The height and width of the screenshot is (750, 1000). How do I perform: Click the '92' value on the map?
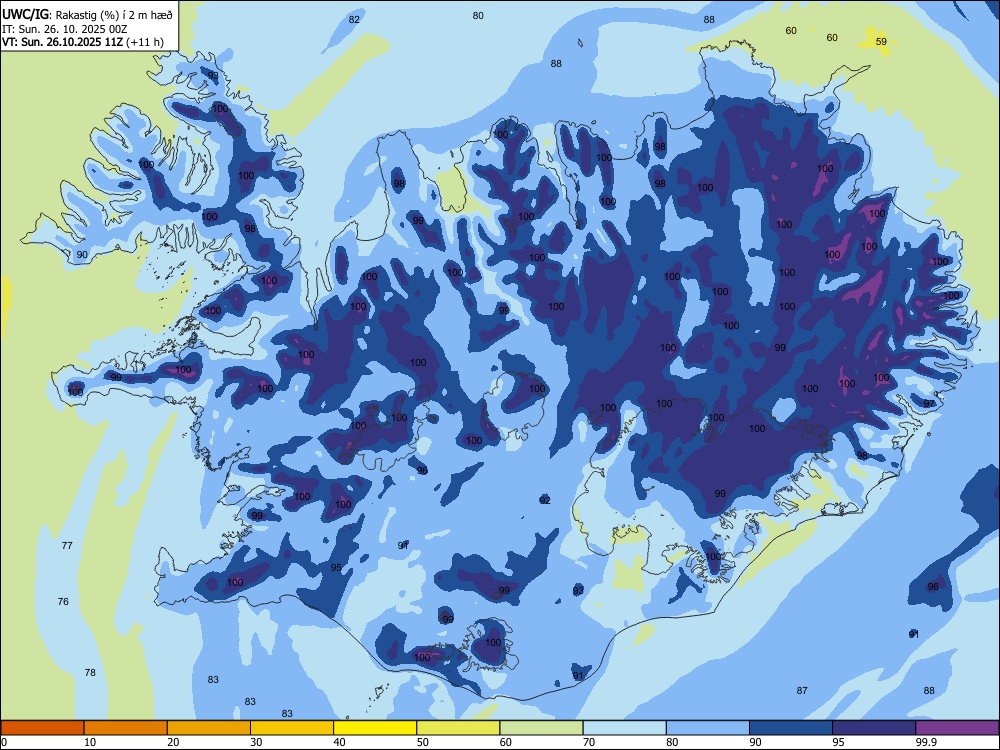(x=545, y=500)
